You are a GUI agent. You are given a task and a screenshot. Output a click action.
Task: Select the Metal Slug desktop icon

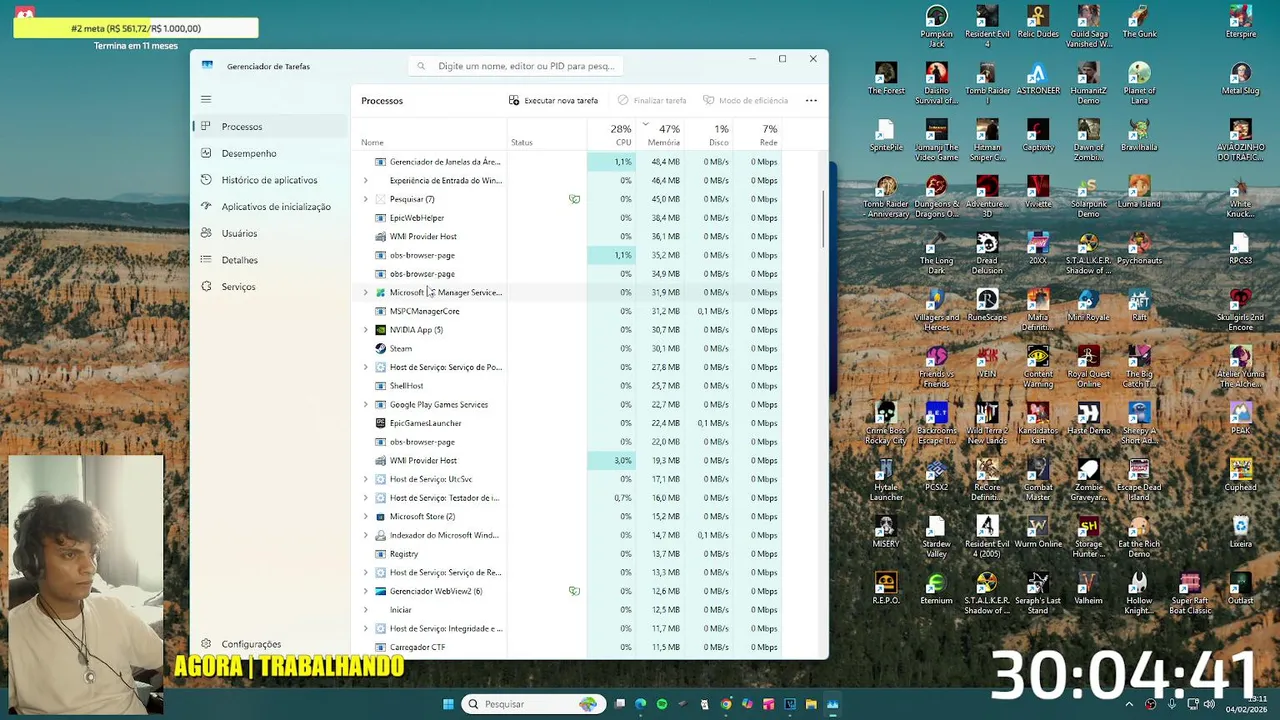[x=1241, y=79]
